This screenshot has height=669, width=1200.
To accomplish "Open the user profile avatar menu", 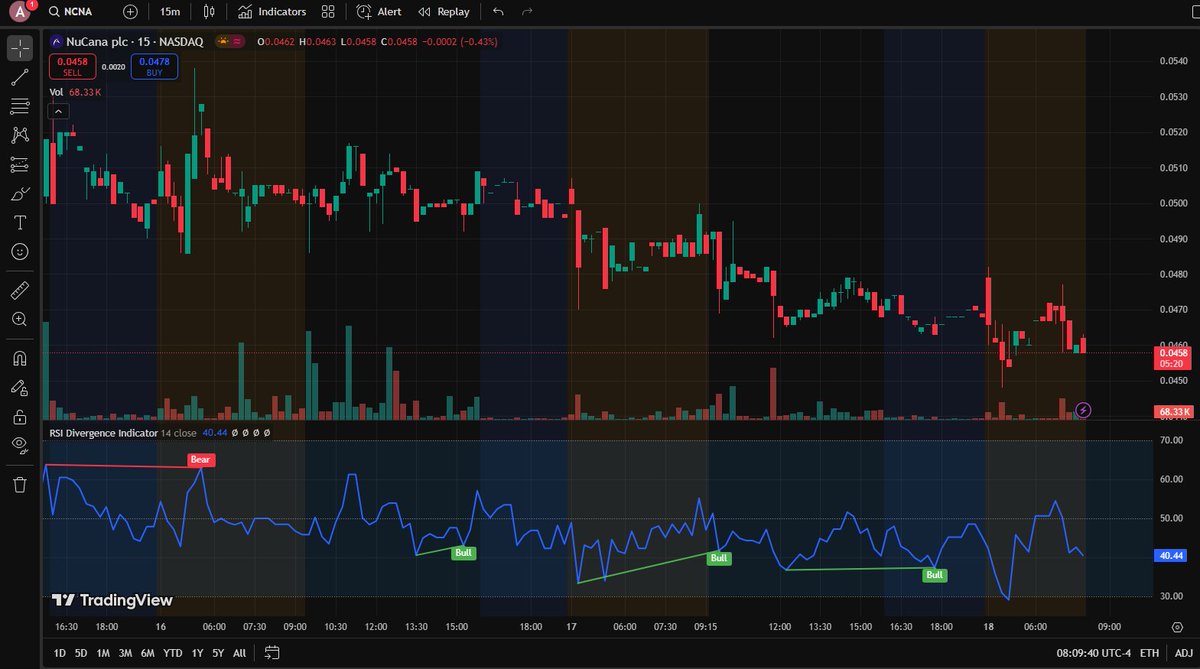I will [20, 12].
